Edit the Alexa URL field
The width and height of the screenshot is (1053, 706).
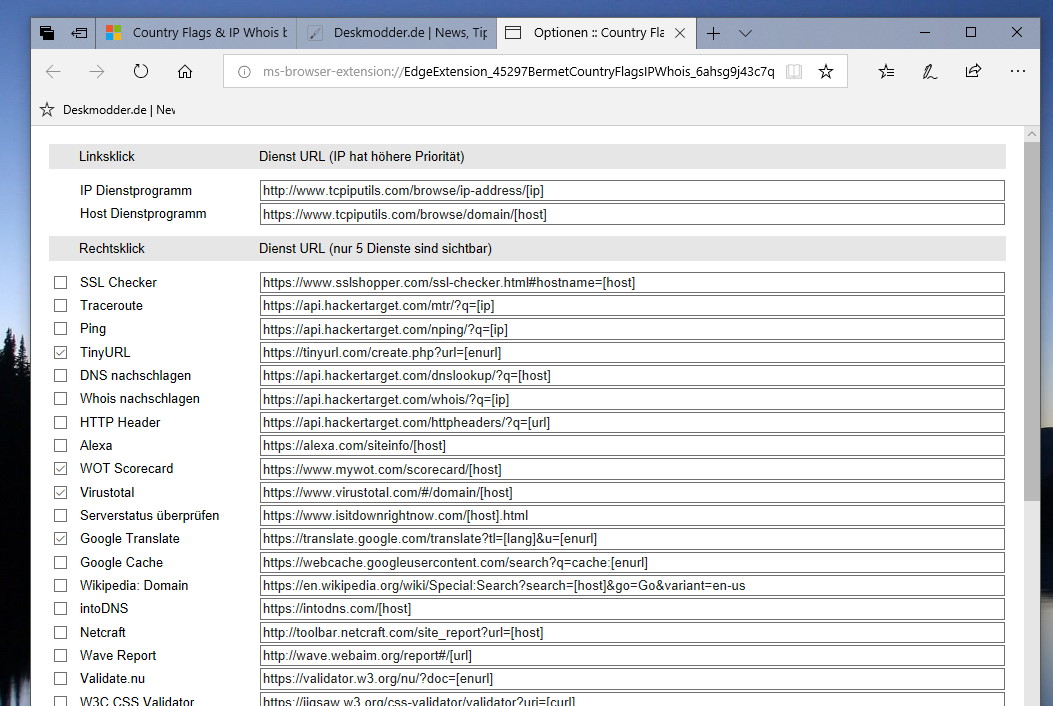[x=632, y=445]
